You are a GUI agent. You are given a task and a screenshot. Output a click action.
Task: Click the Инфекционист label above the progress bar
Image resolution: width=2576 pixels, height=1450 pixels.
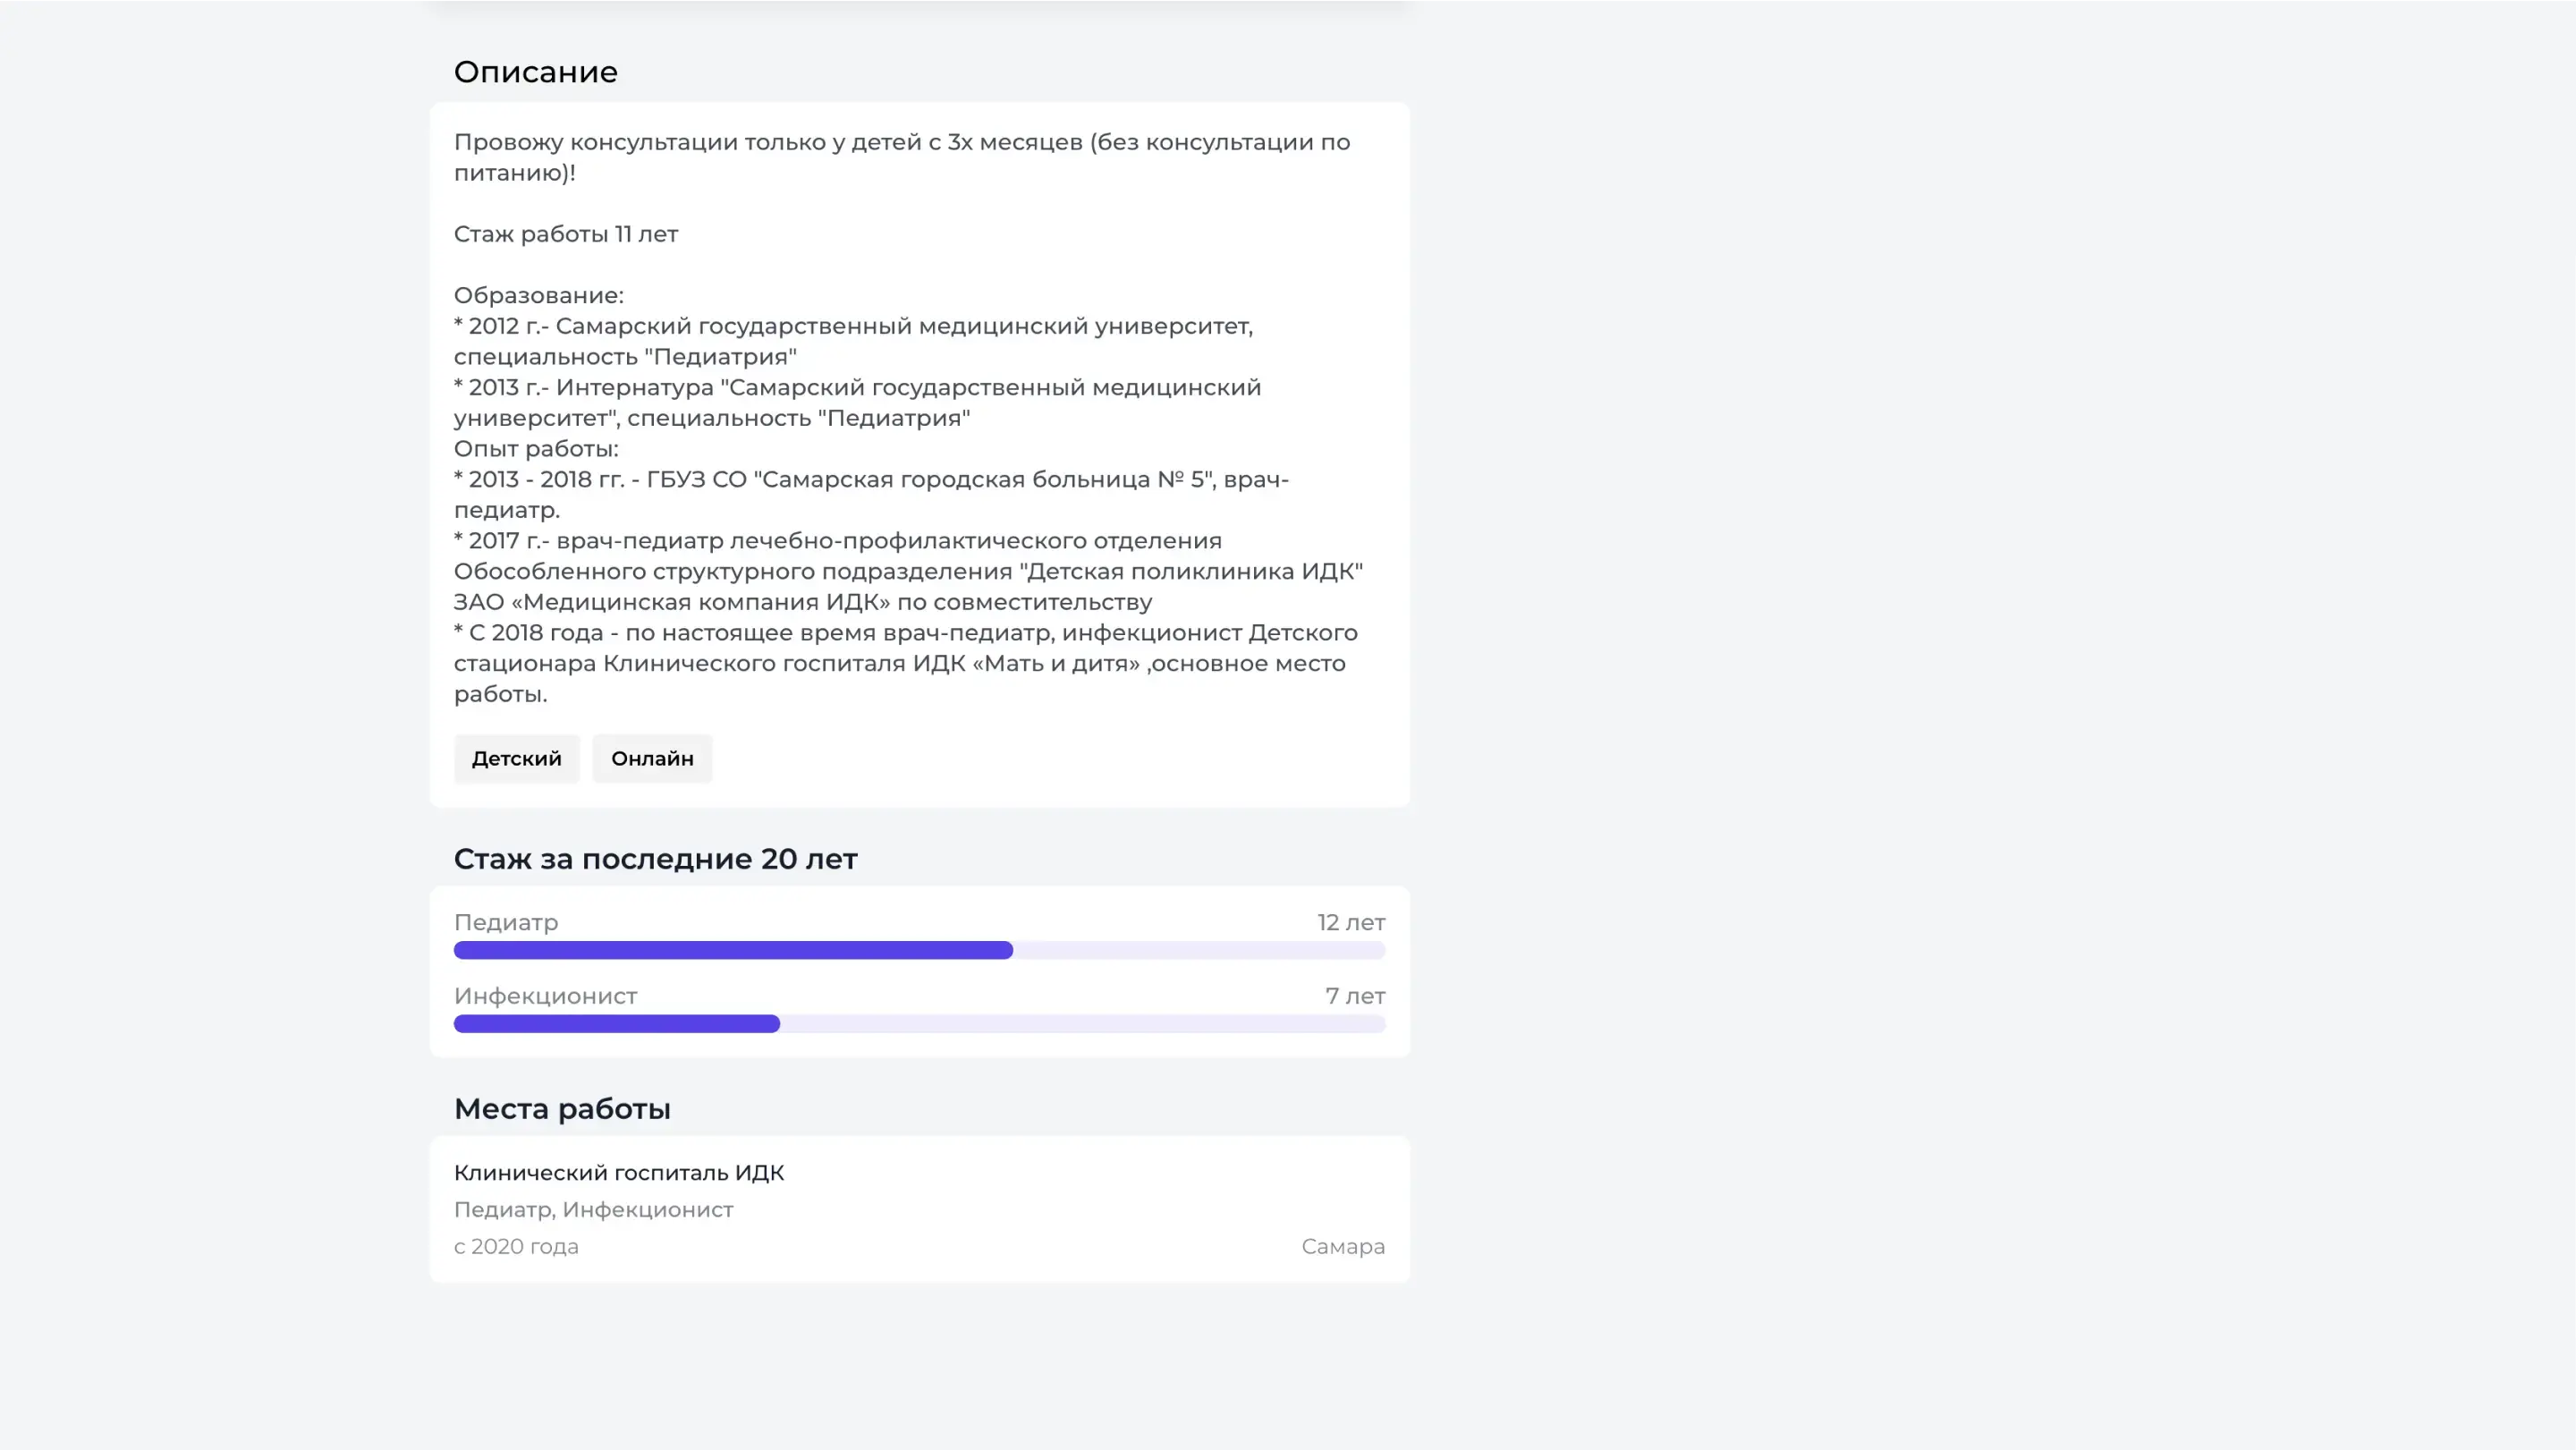545,996
